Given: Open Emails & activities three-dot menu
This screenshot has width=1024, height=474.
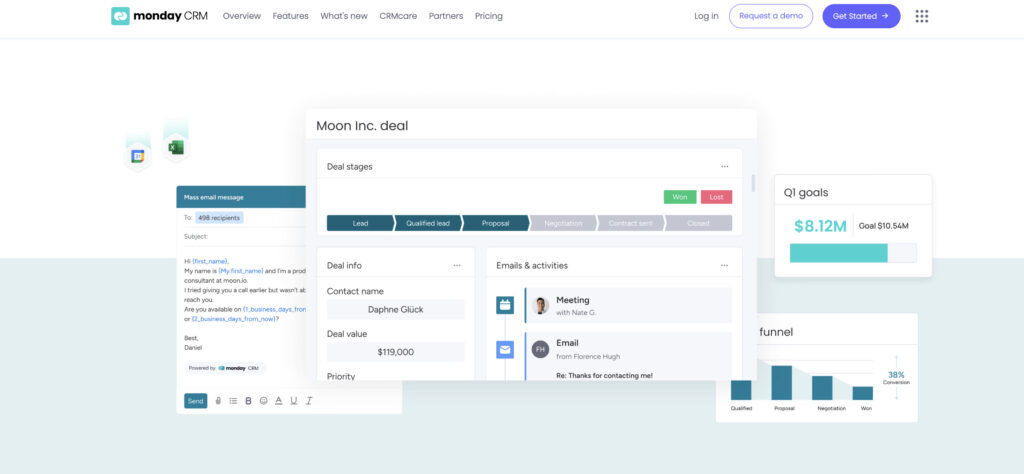Looking at the screenshot, I should 724,265.
